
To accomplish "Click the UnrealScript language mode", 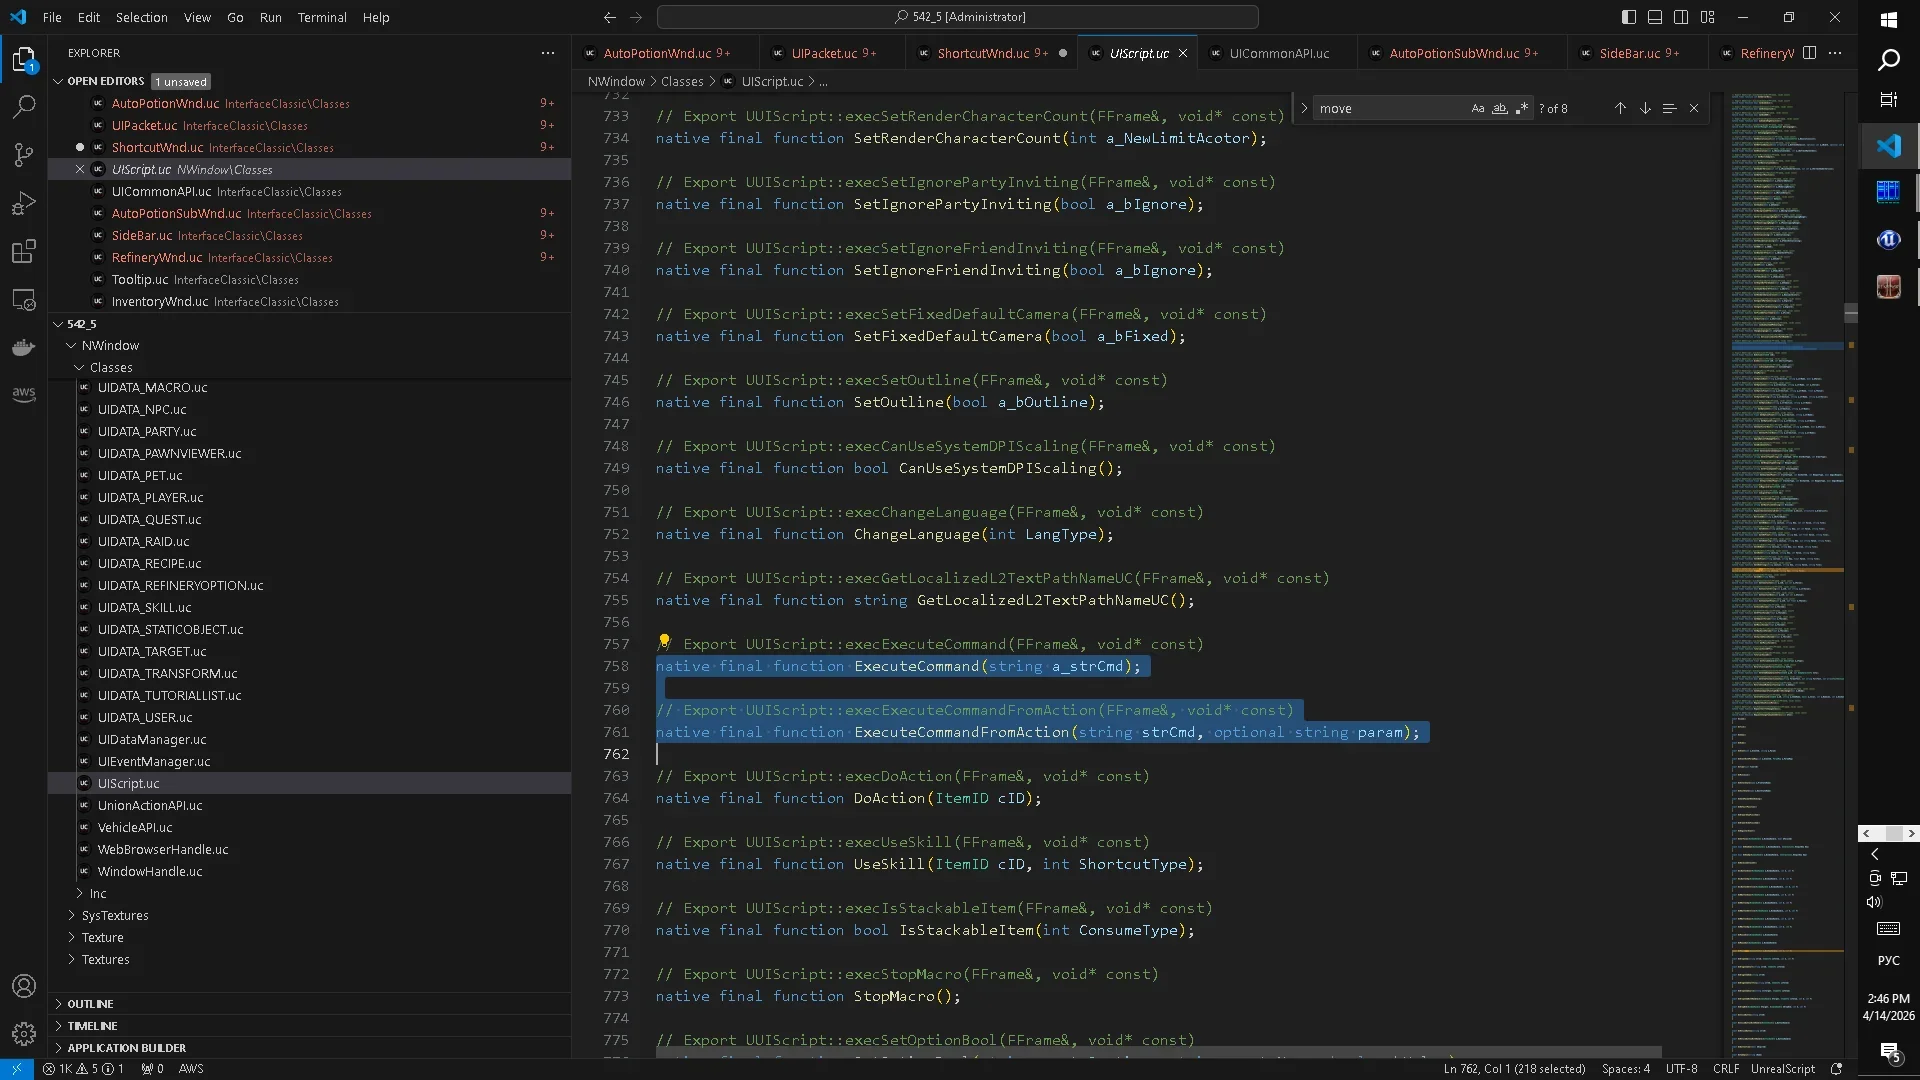I will tap(1783, 1069).
